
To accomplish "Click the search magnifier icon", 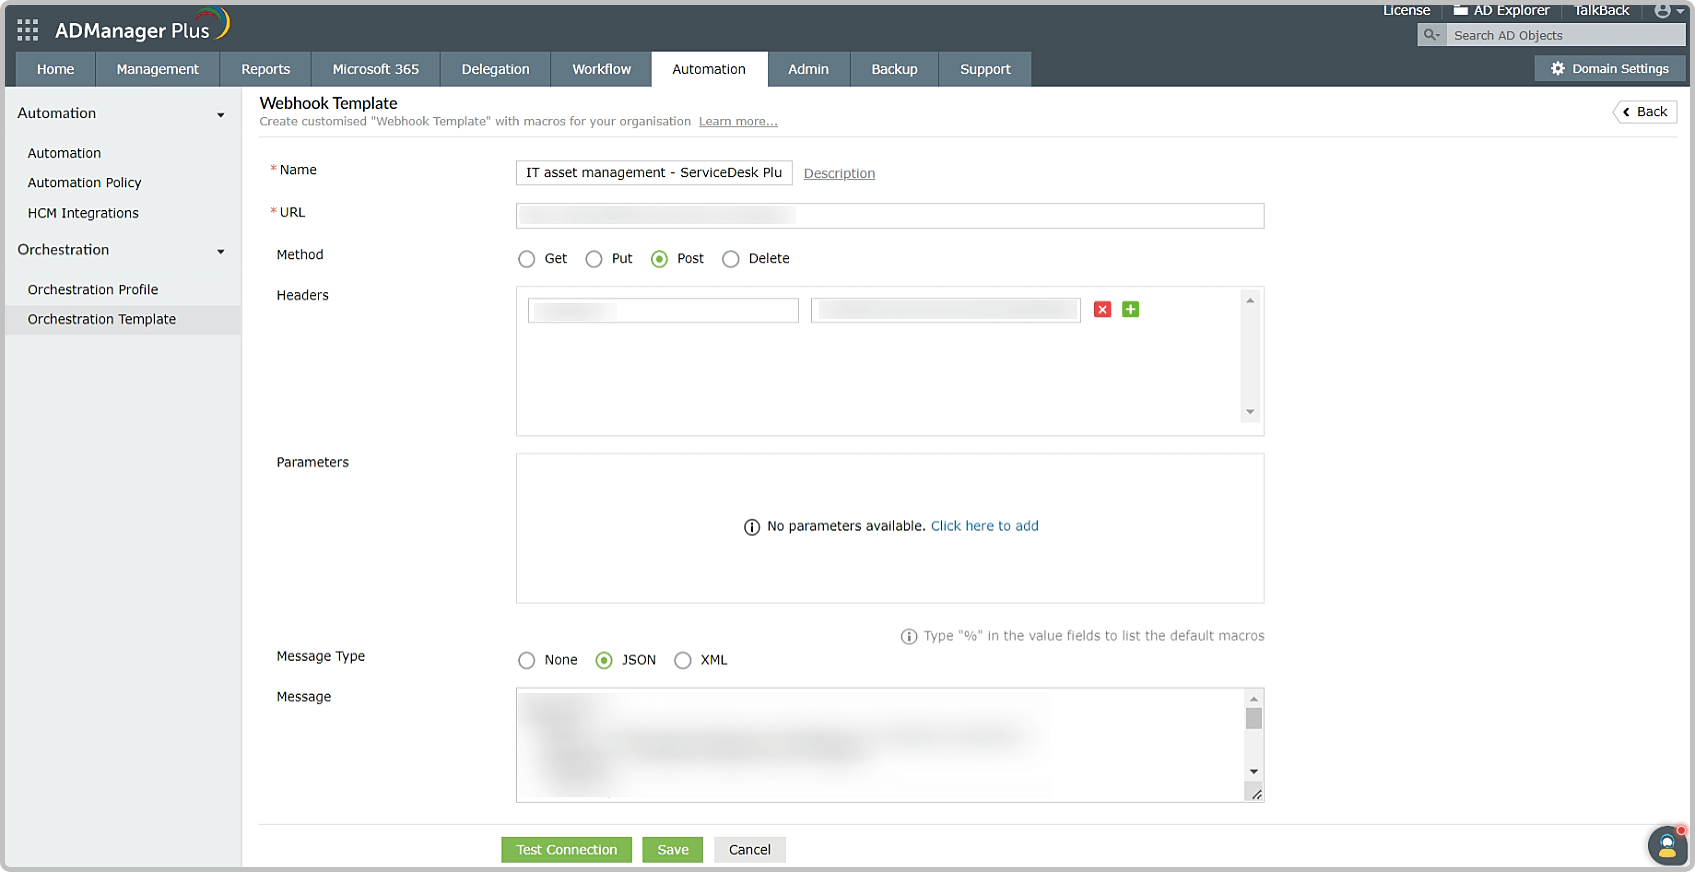I will [x=1431, y=35].
